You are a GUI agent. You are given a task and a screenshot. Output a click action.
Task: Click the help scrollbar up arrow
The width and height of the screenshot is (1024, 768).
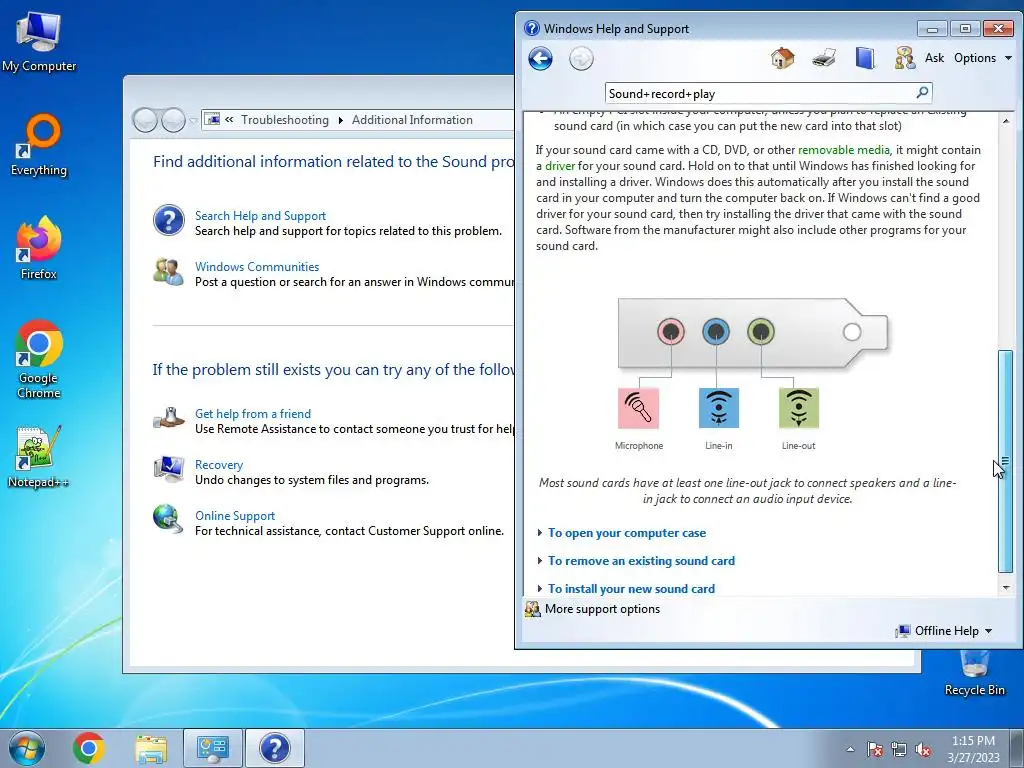pos(1006,121)
